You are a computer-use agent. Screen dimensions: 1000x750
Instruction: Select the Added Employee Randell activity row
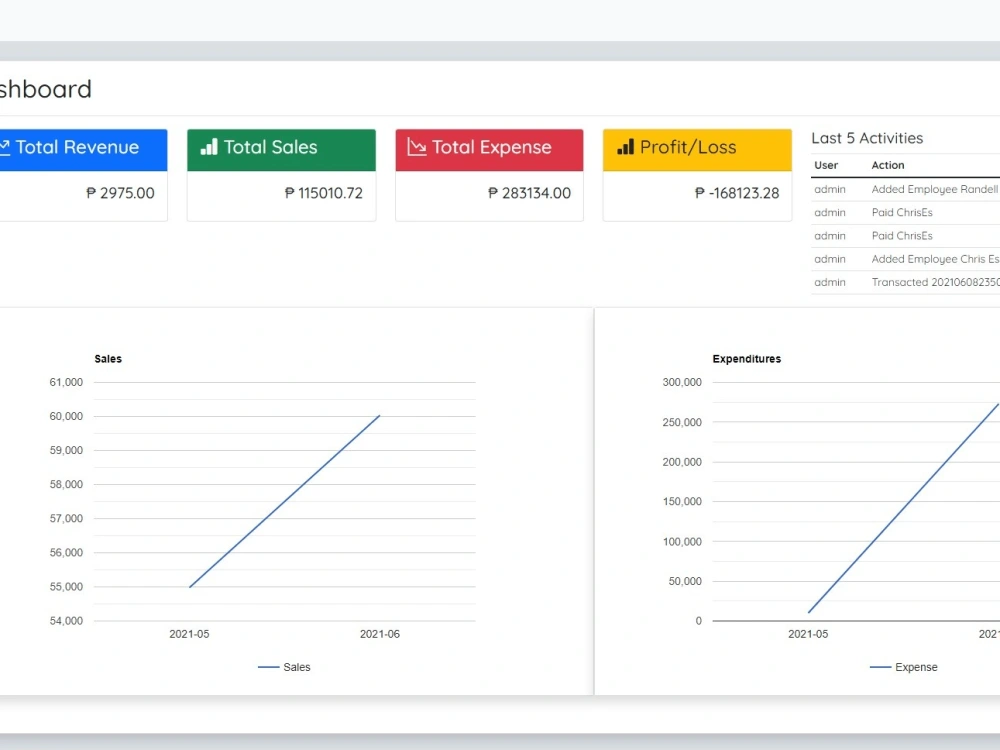tap(906, 189)
